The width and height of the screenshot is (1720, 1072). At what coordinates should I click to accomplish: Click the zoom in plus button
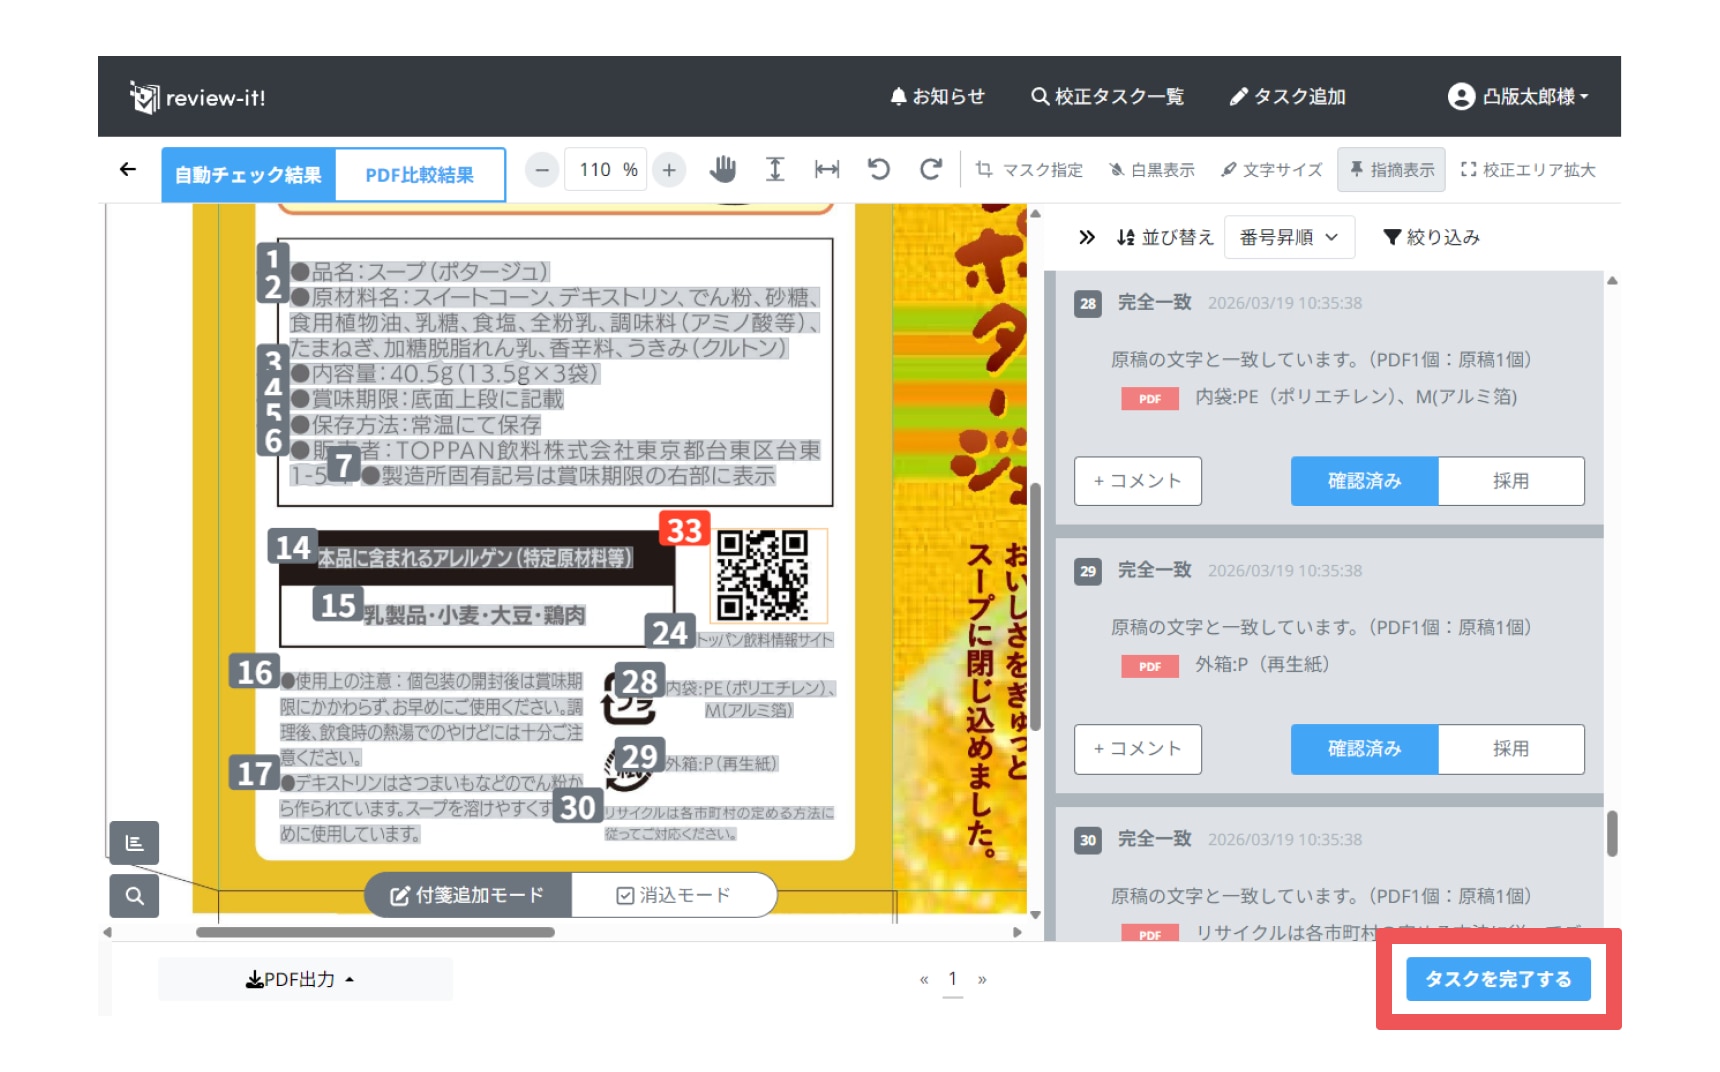(669, 170)
